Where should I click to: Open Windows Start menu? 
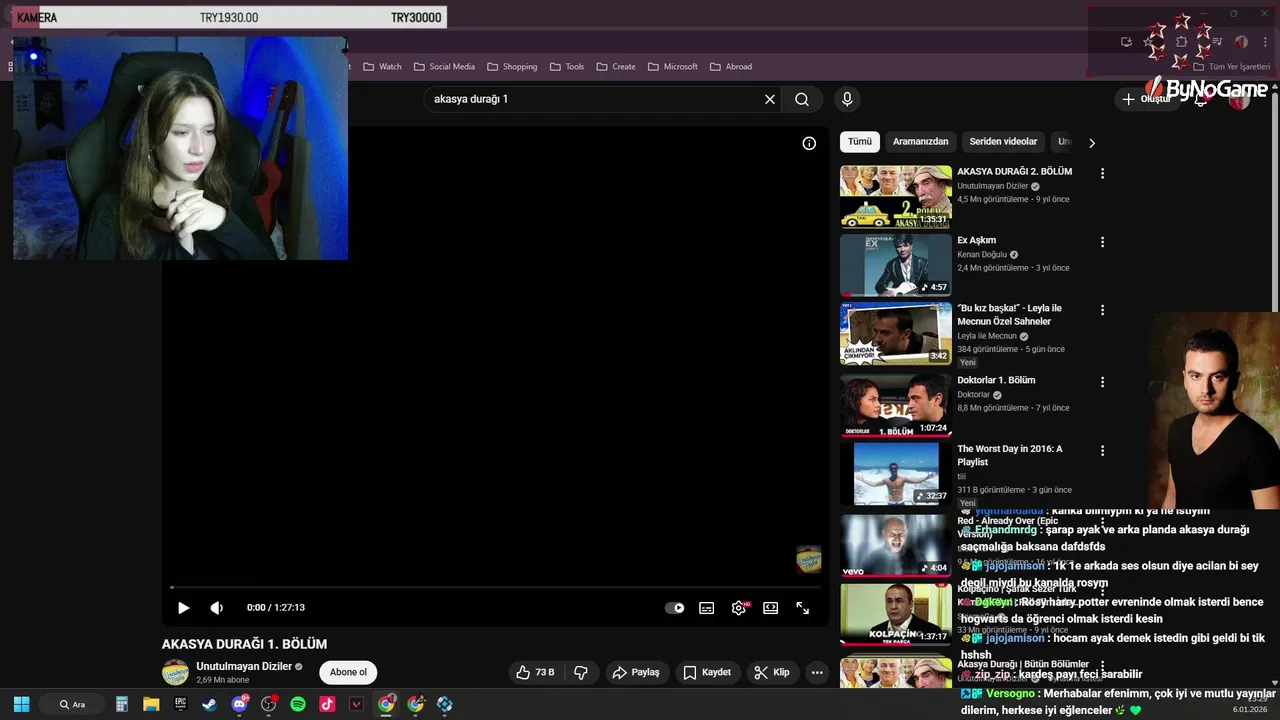pyautogui.click(x=21, y=704)
